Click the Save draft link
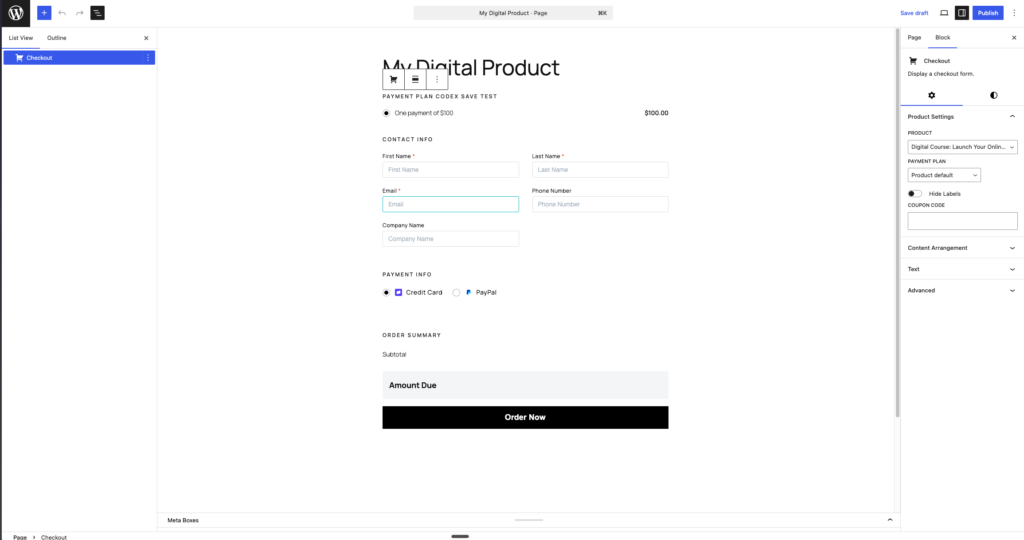The height and width of the screenshot is (540, 1024). 914,13
